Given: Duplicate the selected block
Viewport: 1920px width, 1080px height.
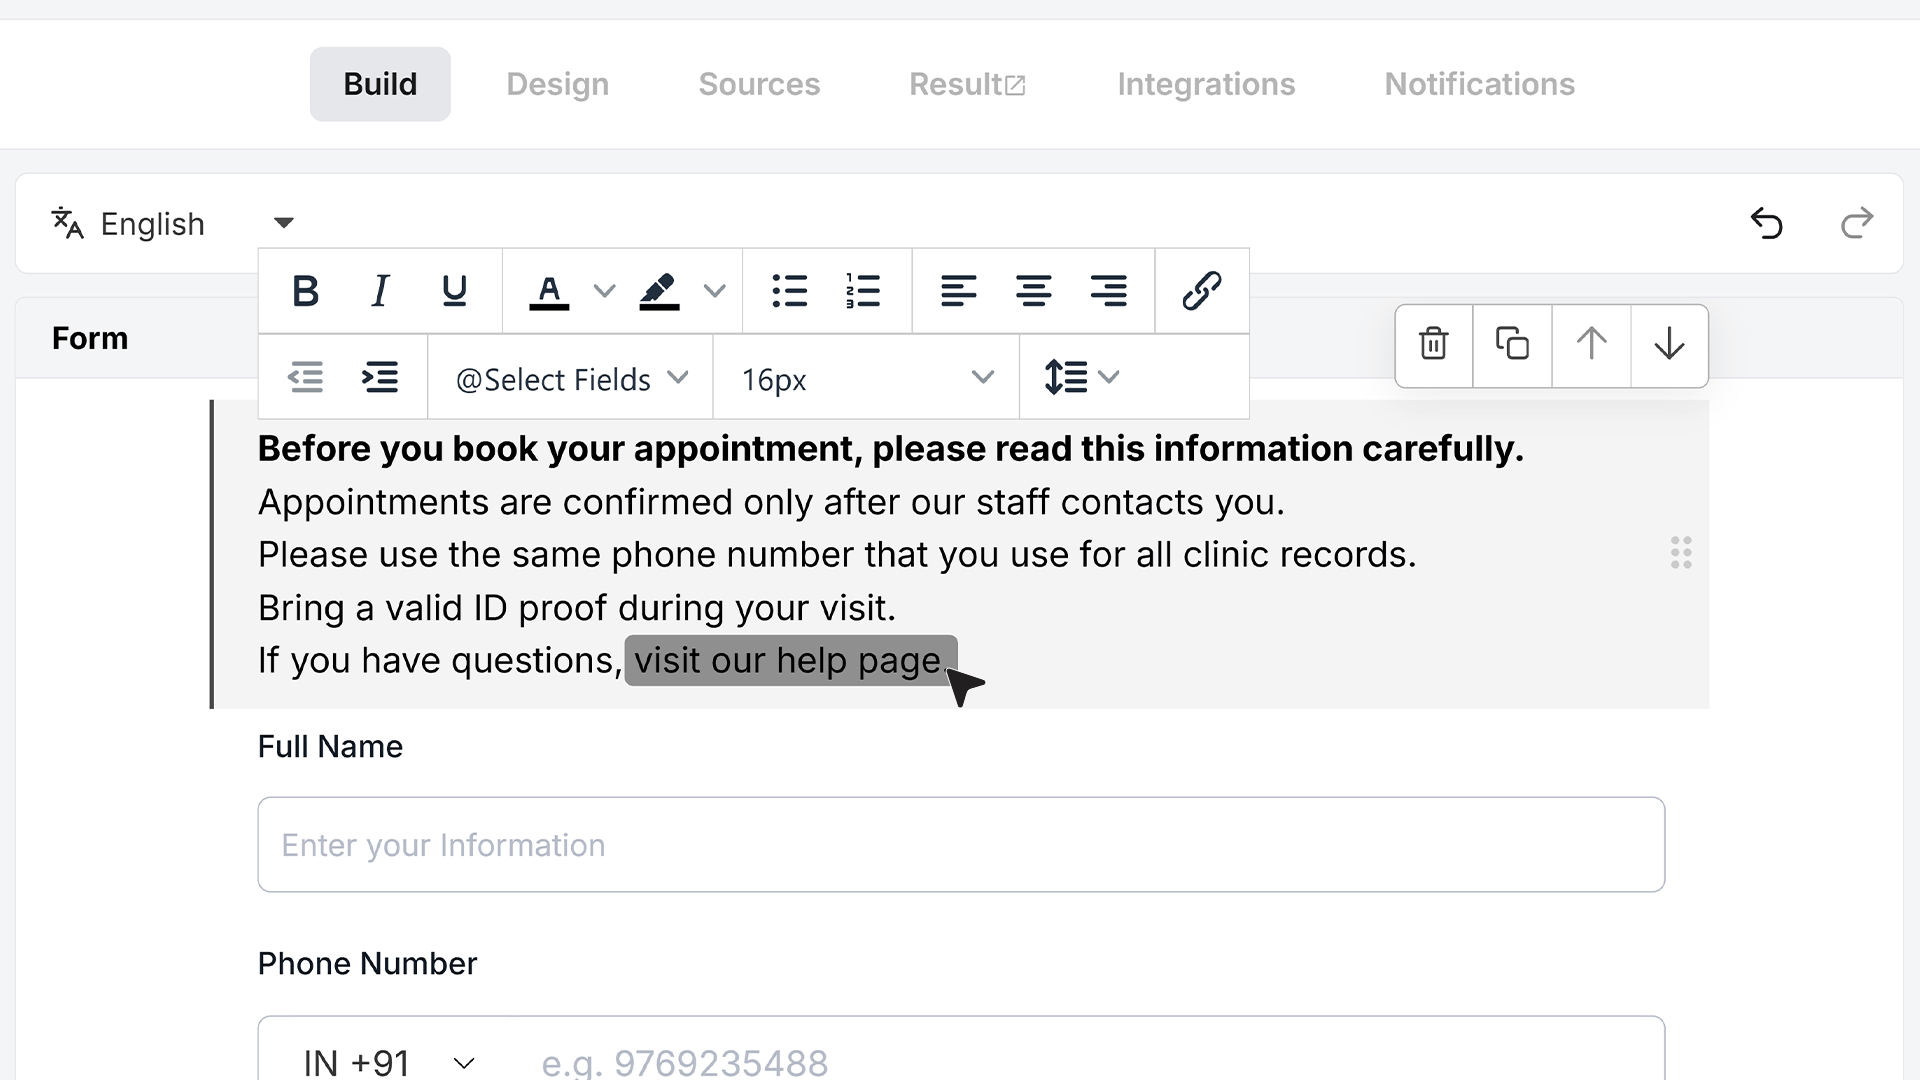Looking at the screenshot, I should click(1512, 345).
